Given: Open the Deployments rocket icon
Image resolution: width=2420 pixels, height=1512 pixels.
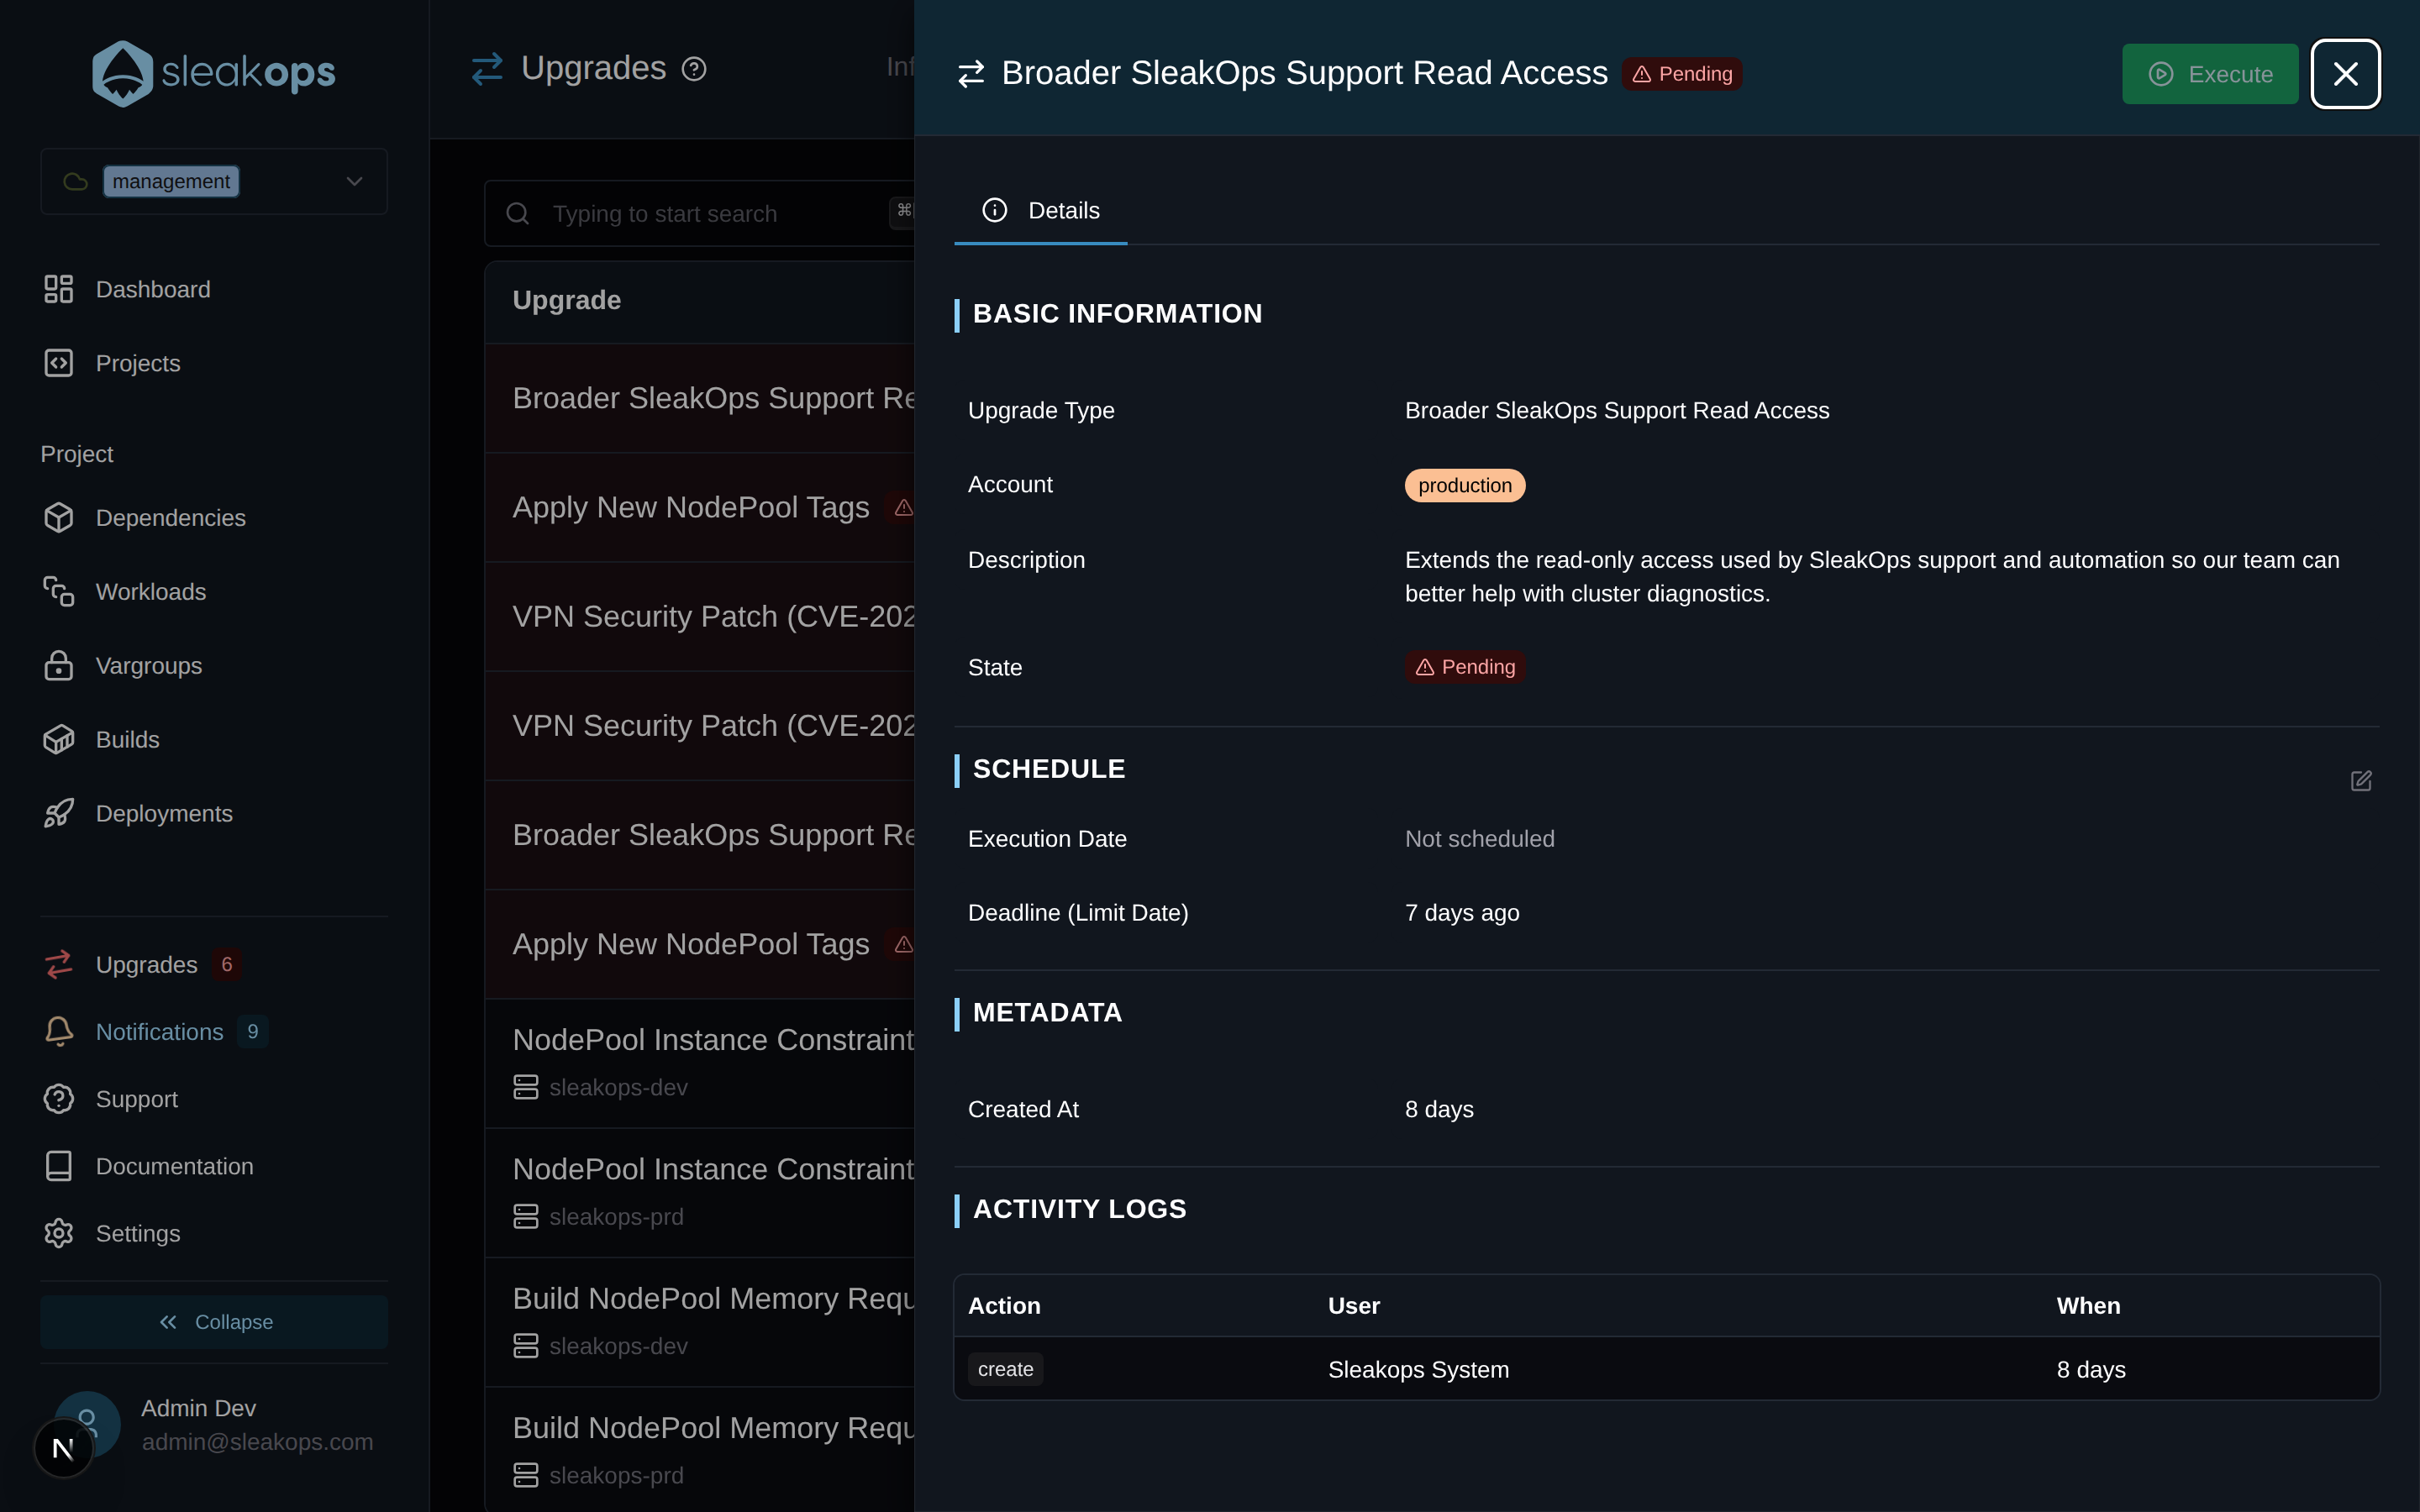Looking at the screenshot, I should coord(59,814).
